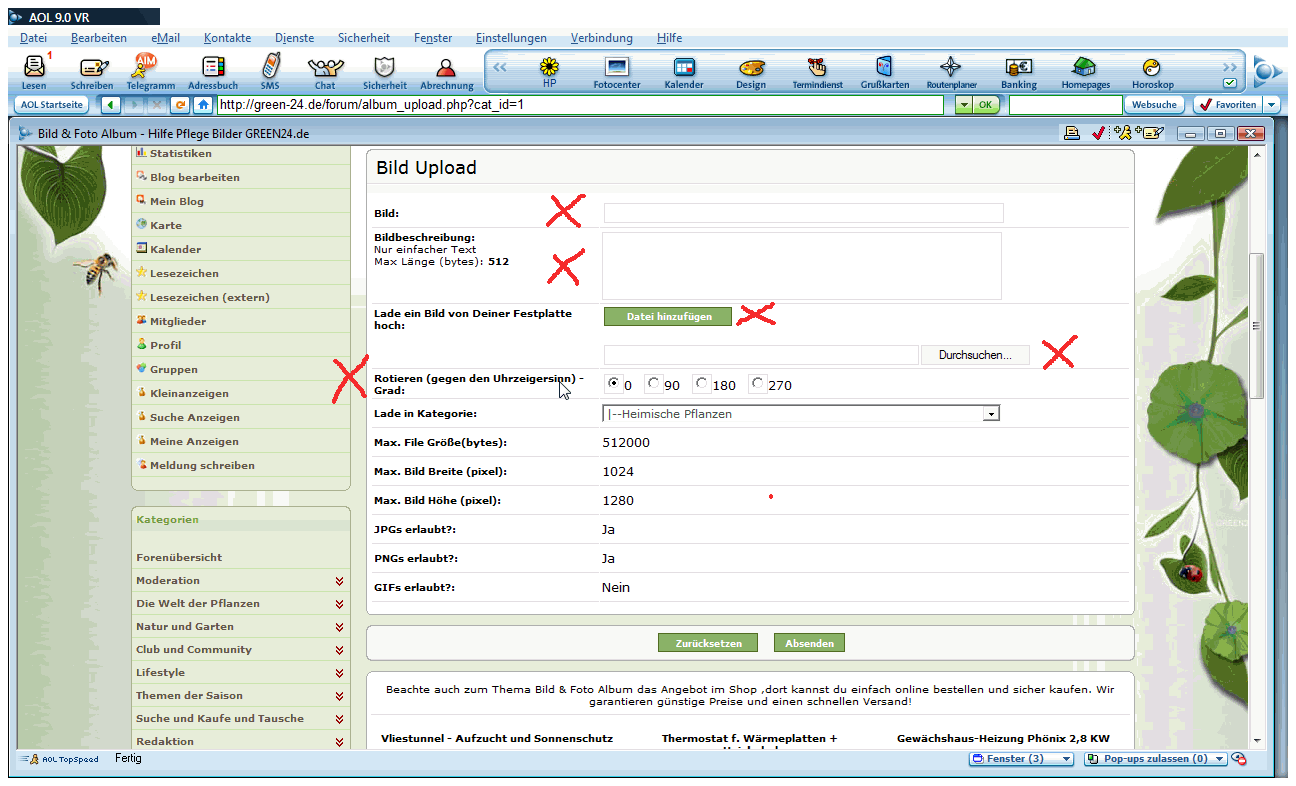
Task: Open the Favoriten dropdown arrow
Action: (1271, 104)
